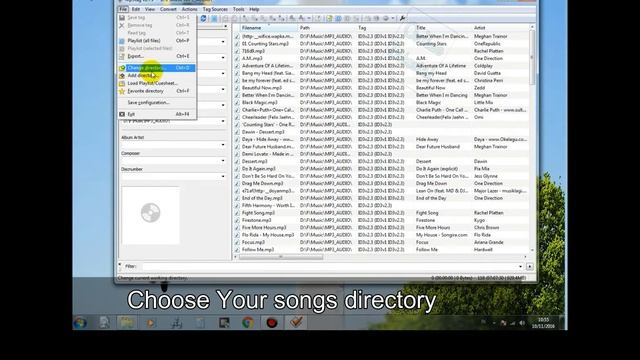This screenshot has height=360, width=640.
Task: Choose Change directory in File menu
Action: coord(157,68)
